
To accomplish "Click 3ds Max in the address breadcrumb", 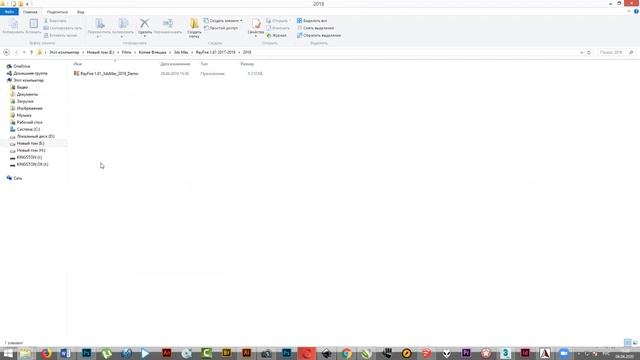I will pos(181,52).
